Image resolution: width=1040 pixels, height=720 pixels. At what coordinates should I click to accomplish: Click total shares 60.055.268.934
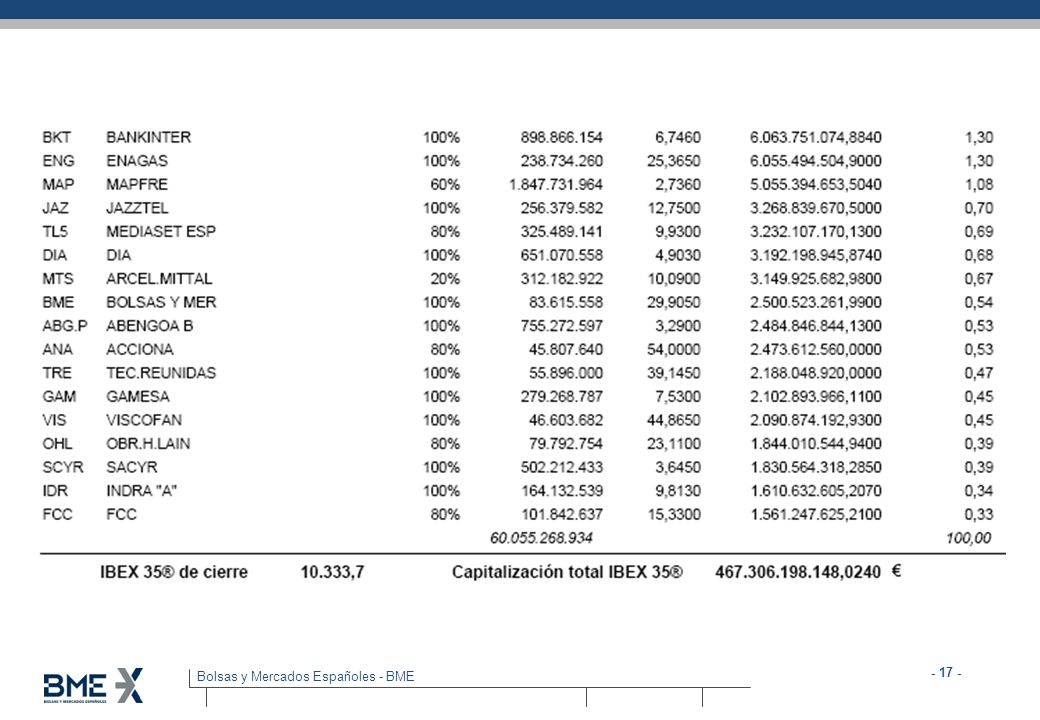[541, 538]
